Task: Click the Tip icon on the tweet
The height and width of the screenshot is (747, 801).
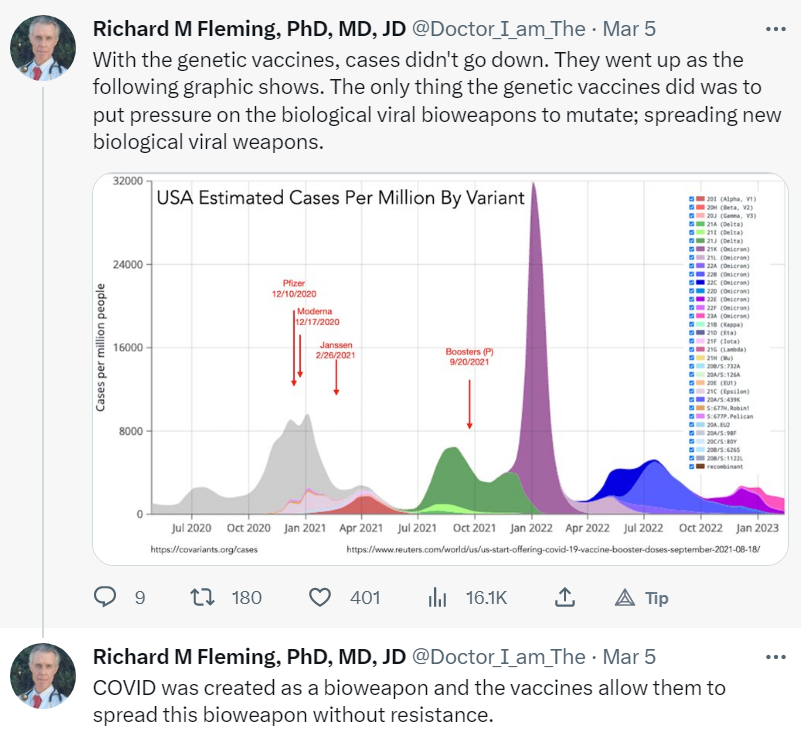Action: click(627, 597)
